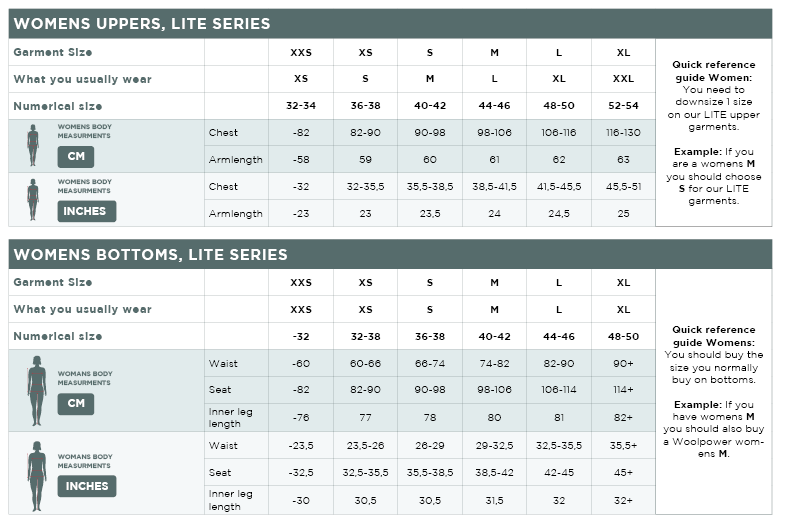The width and height of the screenshot is (785, 522).
Task: Select the INCHES badge in Womens Uppers table
Action: [x=86, y=210]
